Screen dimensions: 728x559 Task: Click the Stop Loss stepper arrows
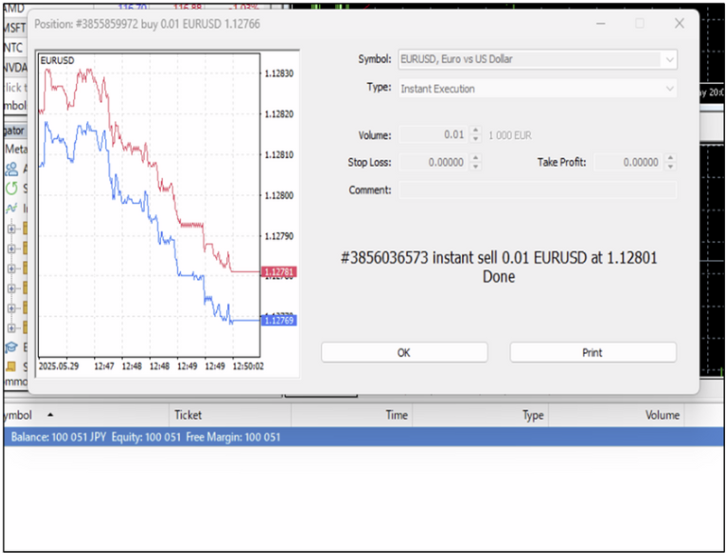point(475,162)
